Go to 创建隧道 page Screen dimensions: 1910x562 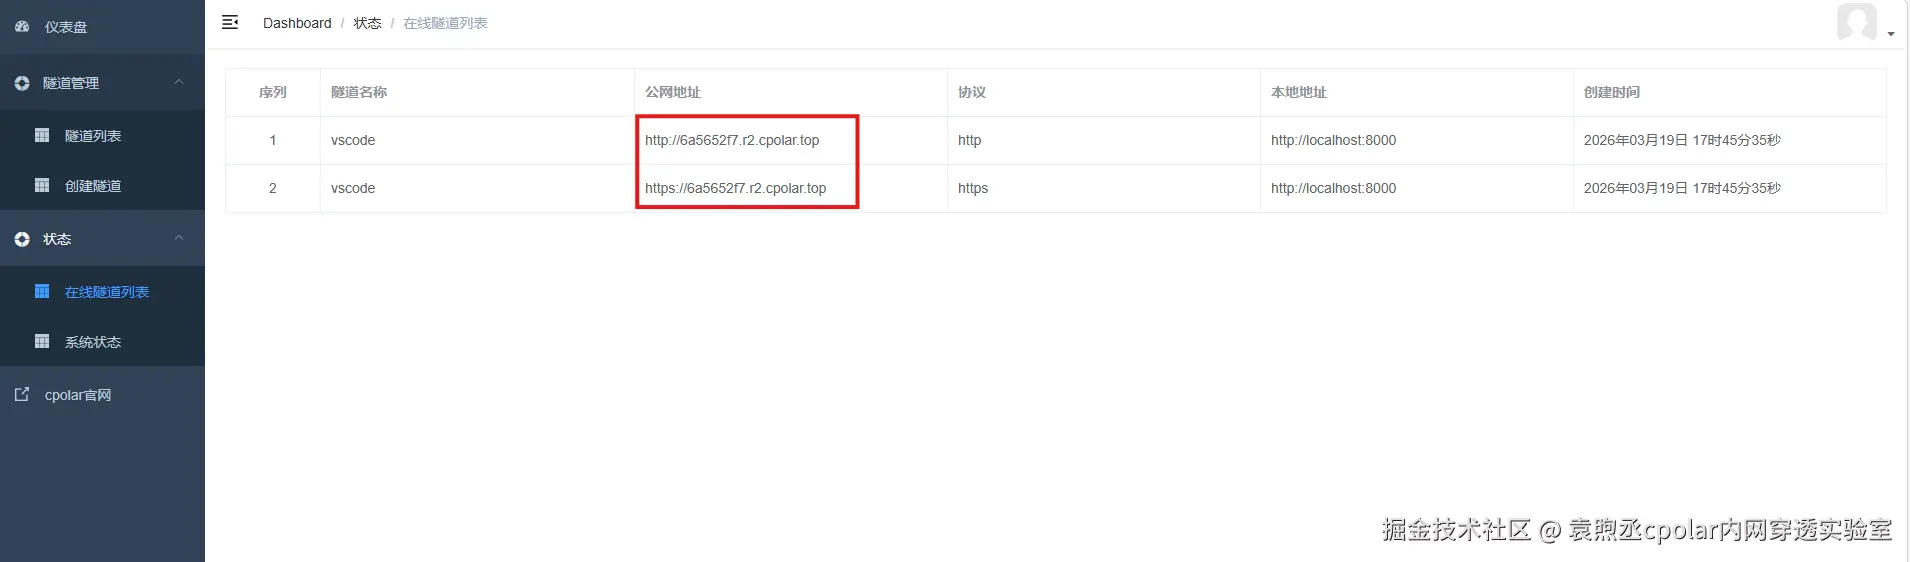coord(102,185)
